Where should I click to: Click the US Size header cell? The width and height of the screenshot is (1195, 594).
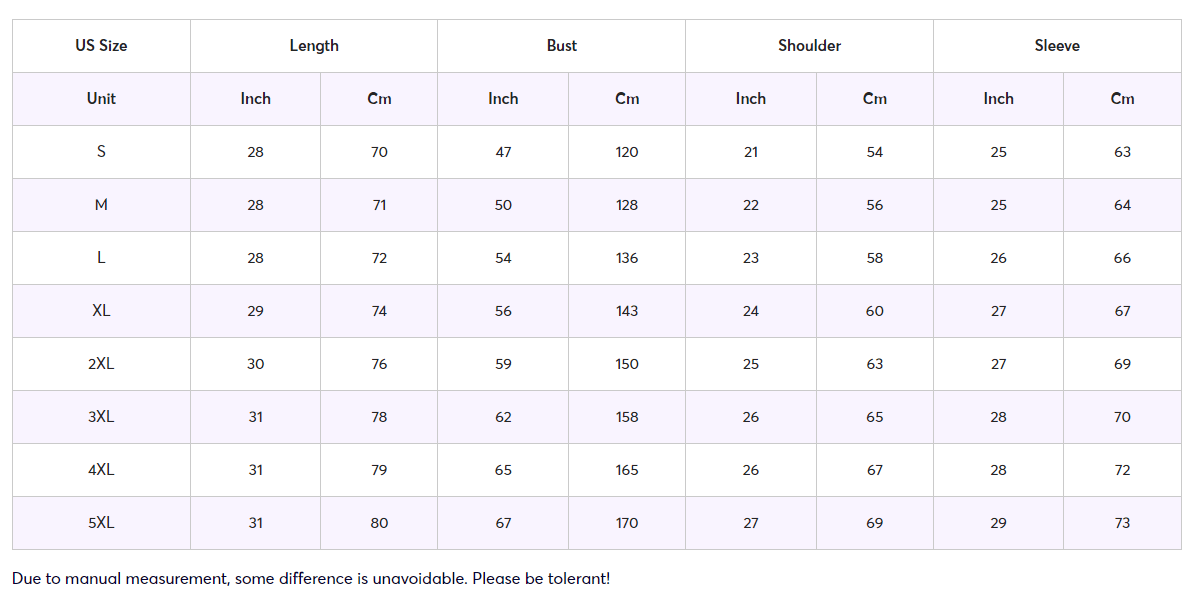point(101,46)
